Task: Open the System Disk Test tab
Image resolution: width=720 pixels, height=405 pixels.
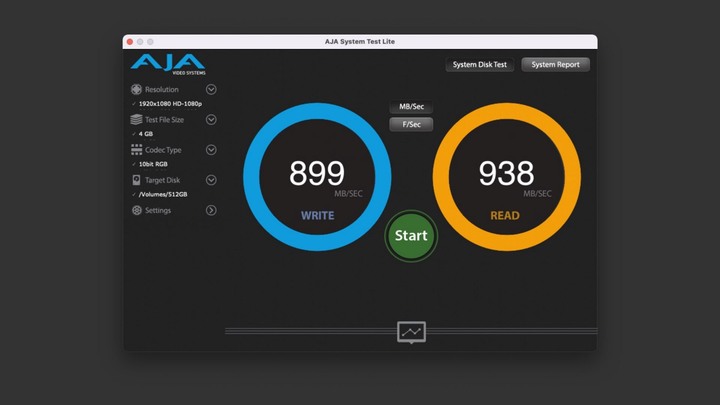Action: [x=480, y=65]
